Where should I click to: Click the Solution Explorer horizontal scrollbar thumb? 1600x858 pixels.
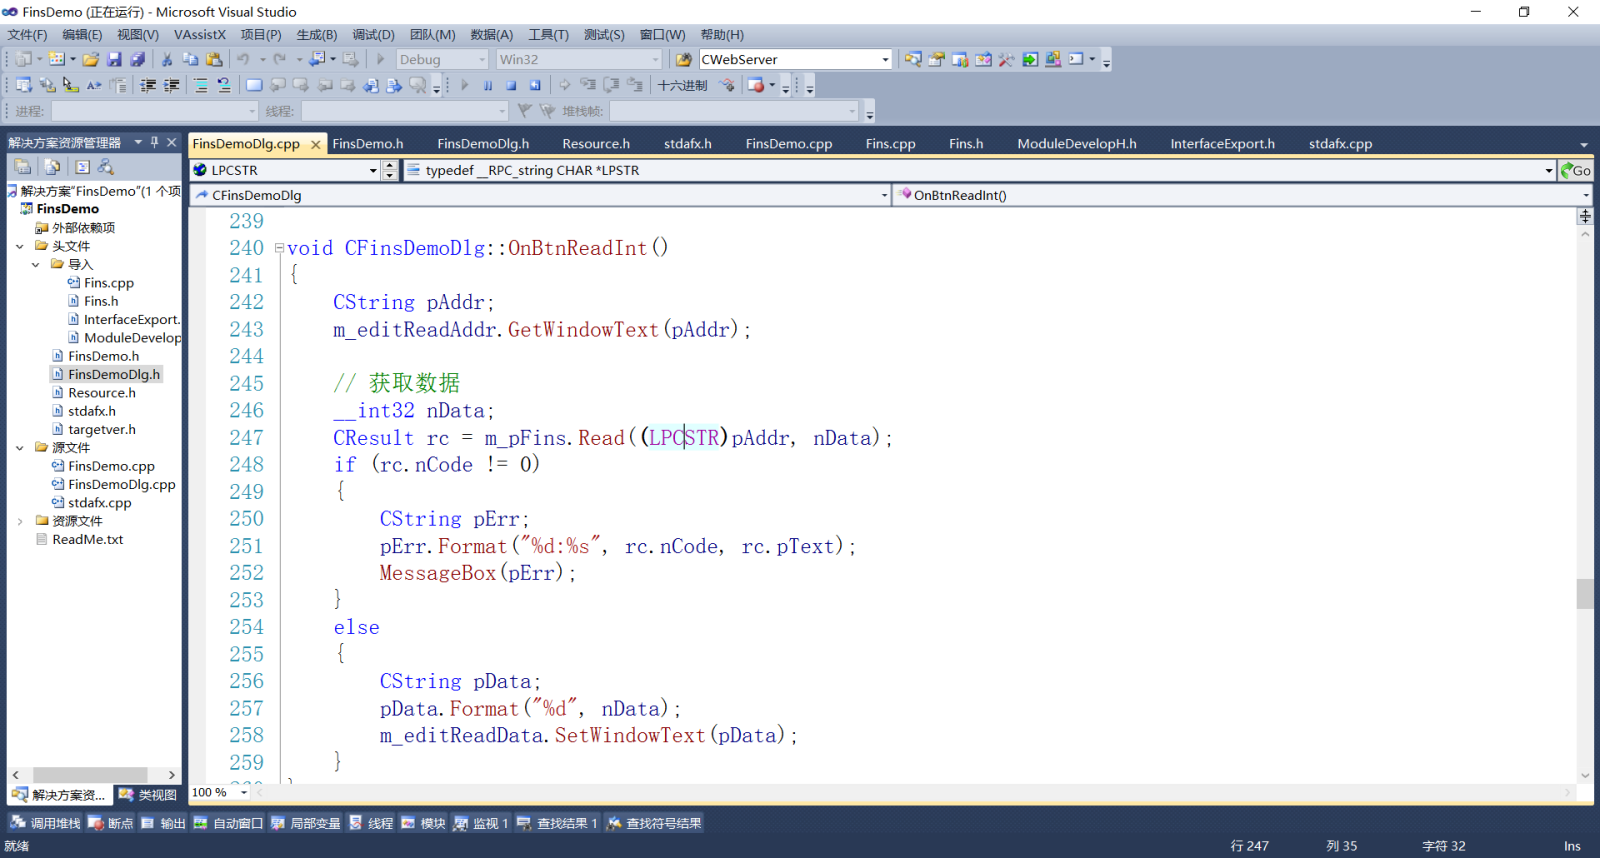point(90,775)
